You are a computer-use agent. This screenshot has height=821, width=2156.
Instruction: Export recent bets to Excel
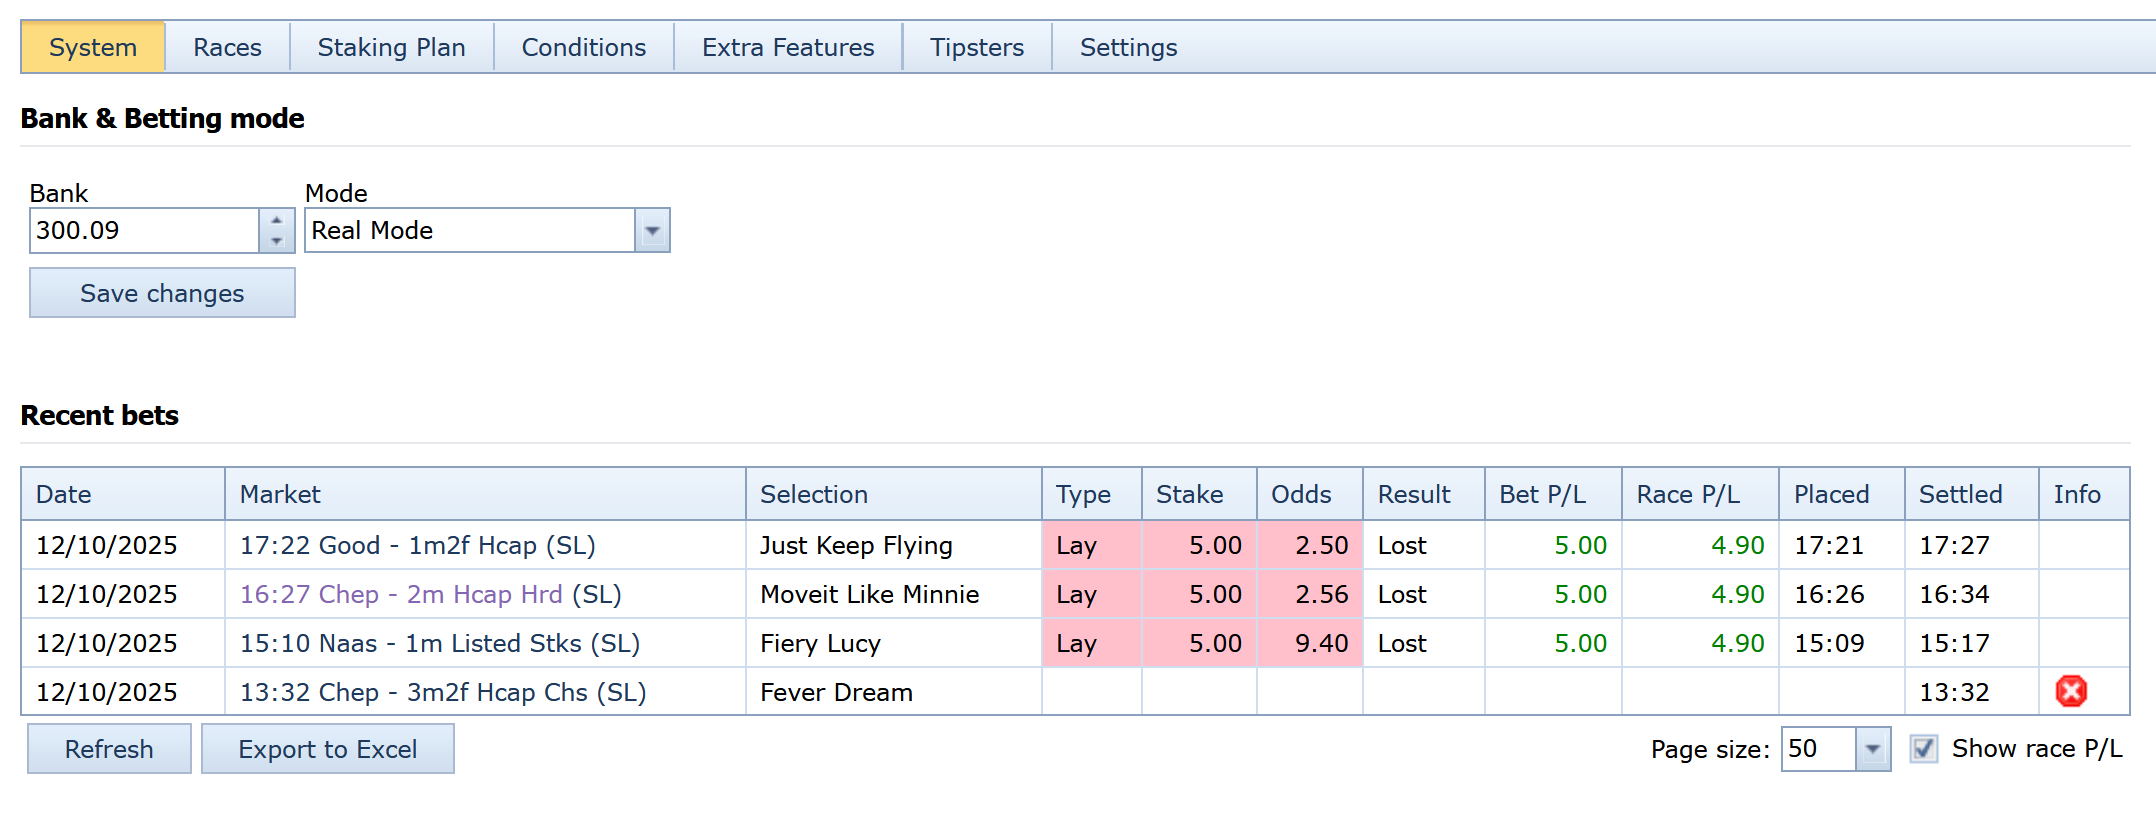[x=327, y=749]
